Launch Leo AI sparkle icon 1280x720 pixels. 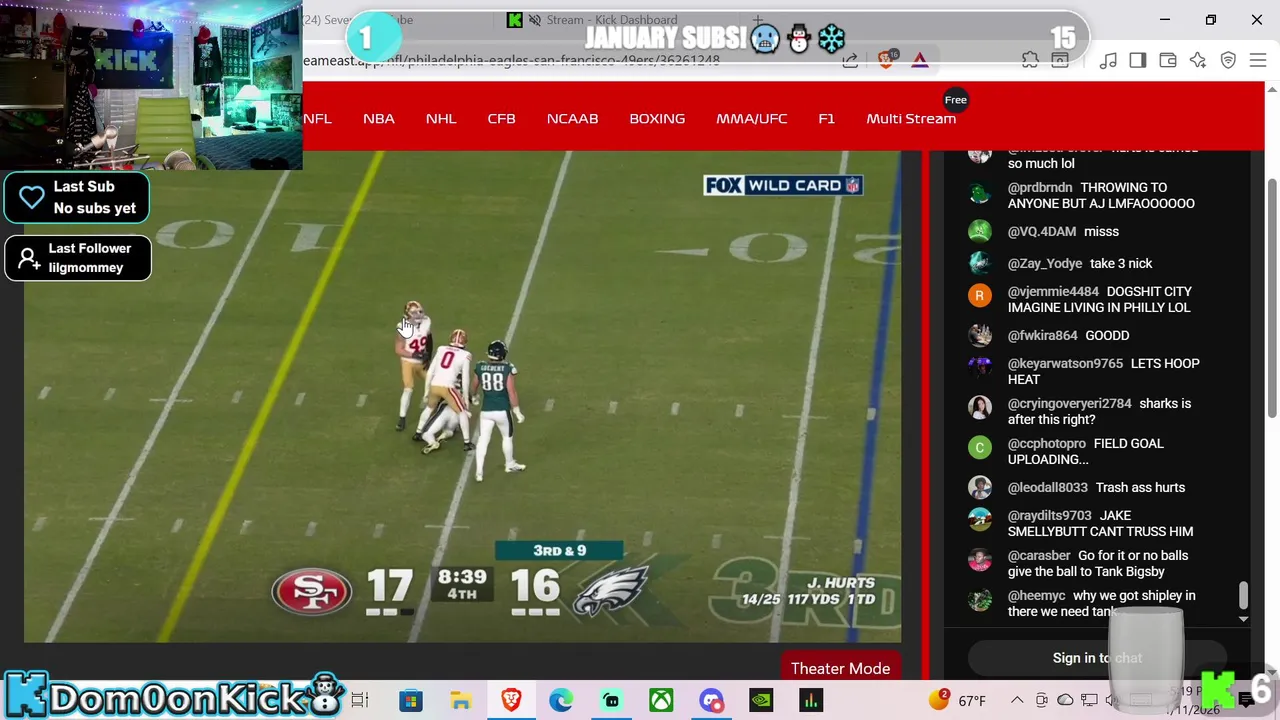coord(1198,61)
